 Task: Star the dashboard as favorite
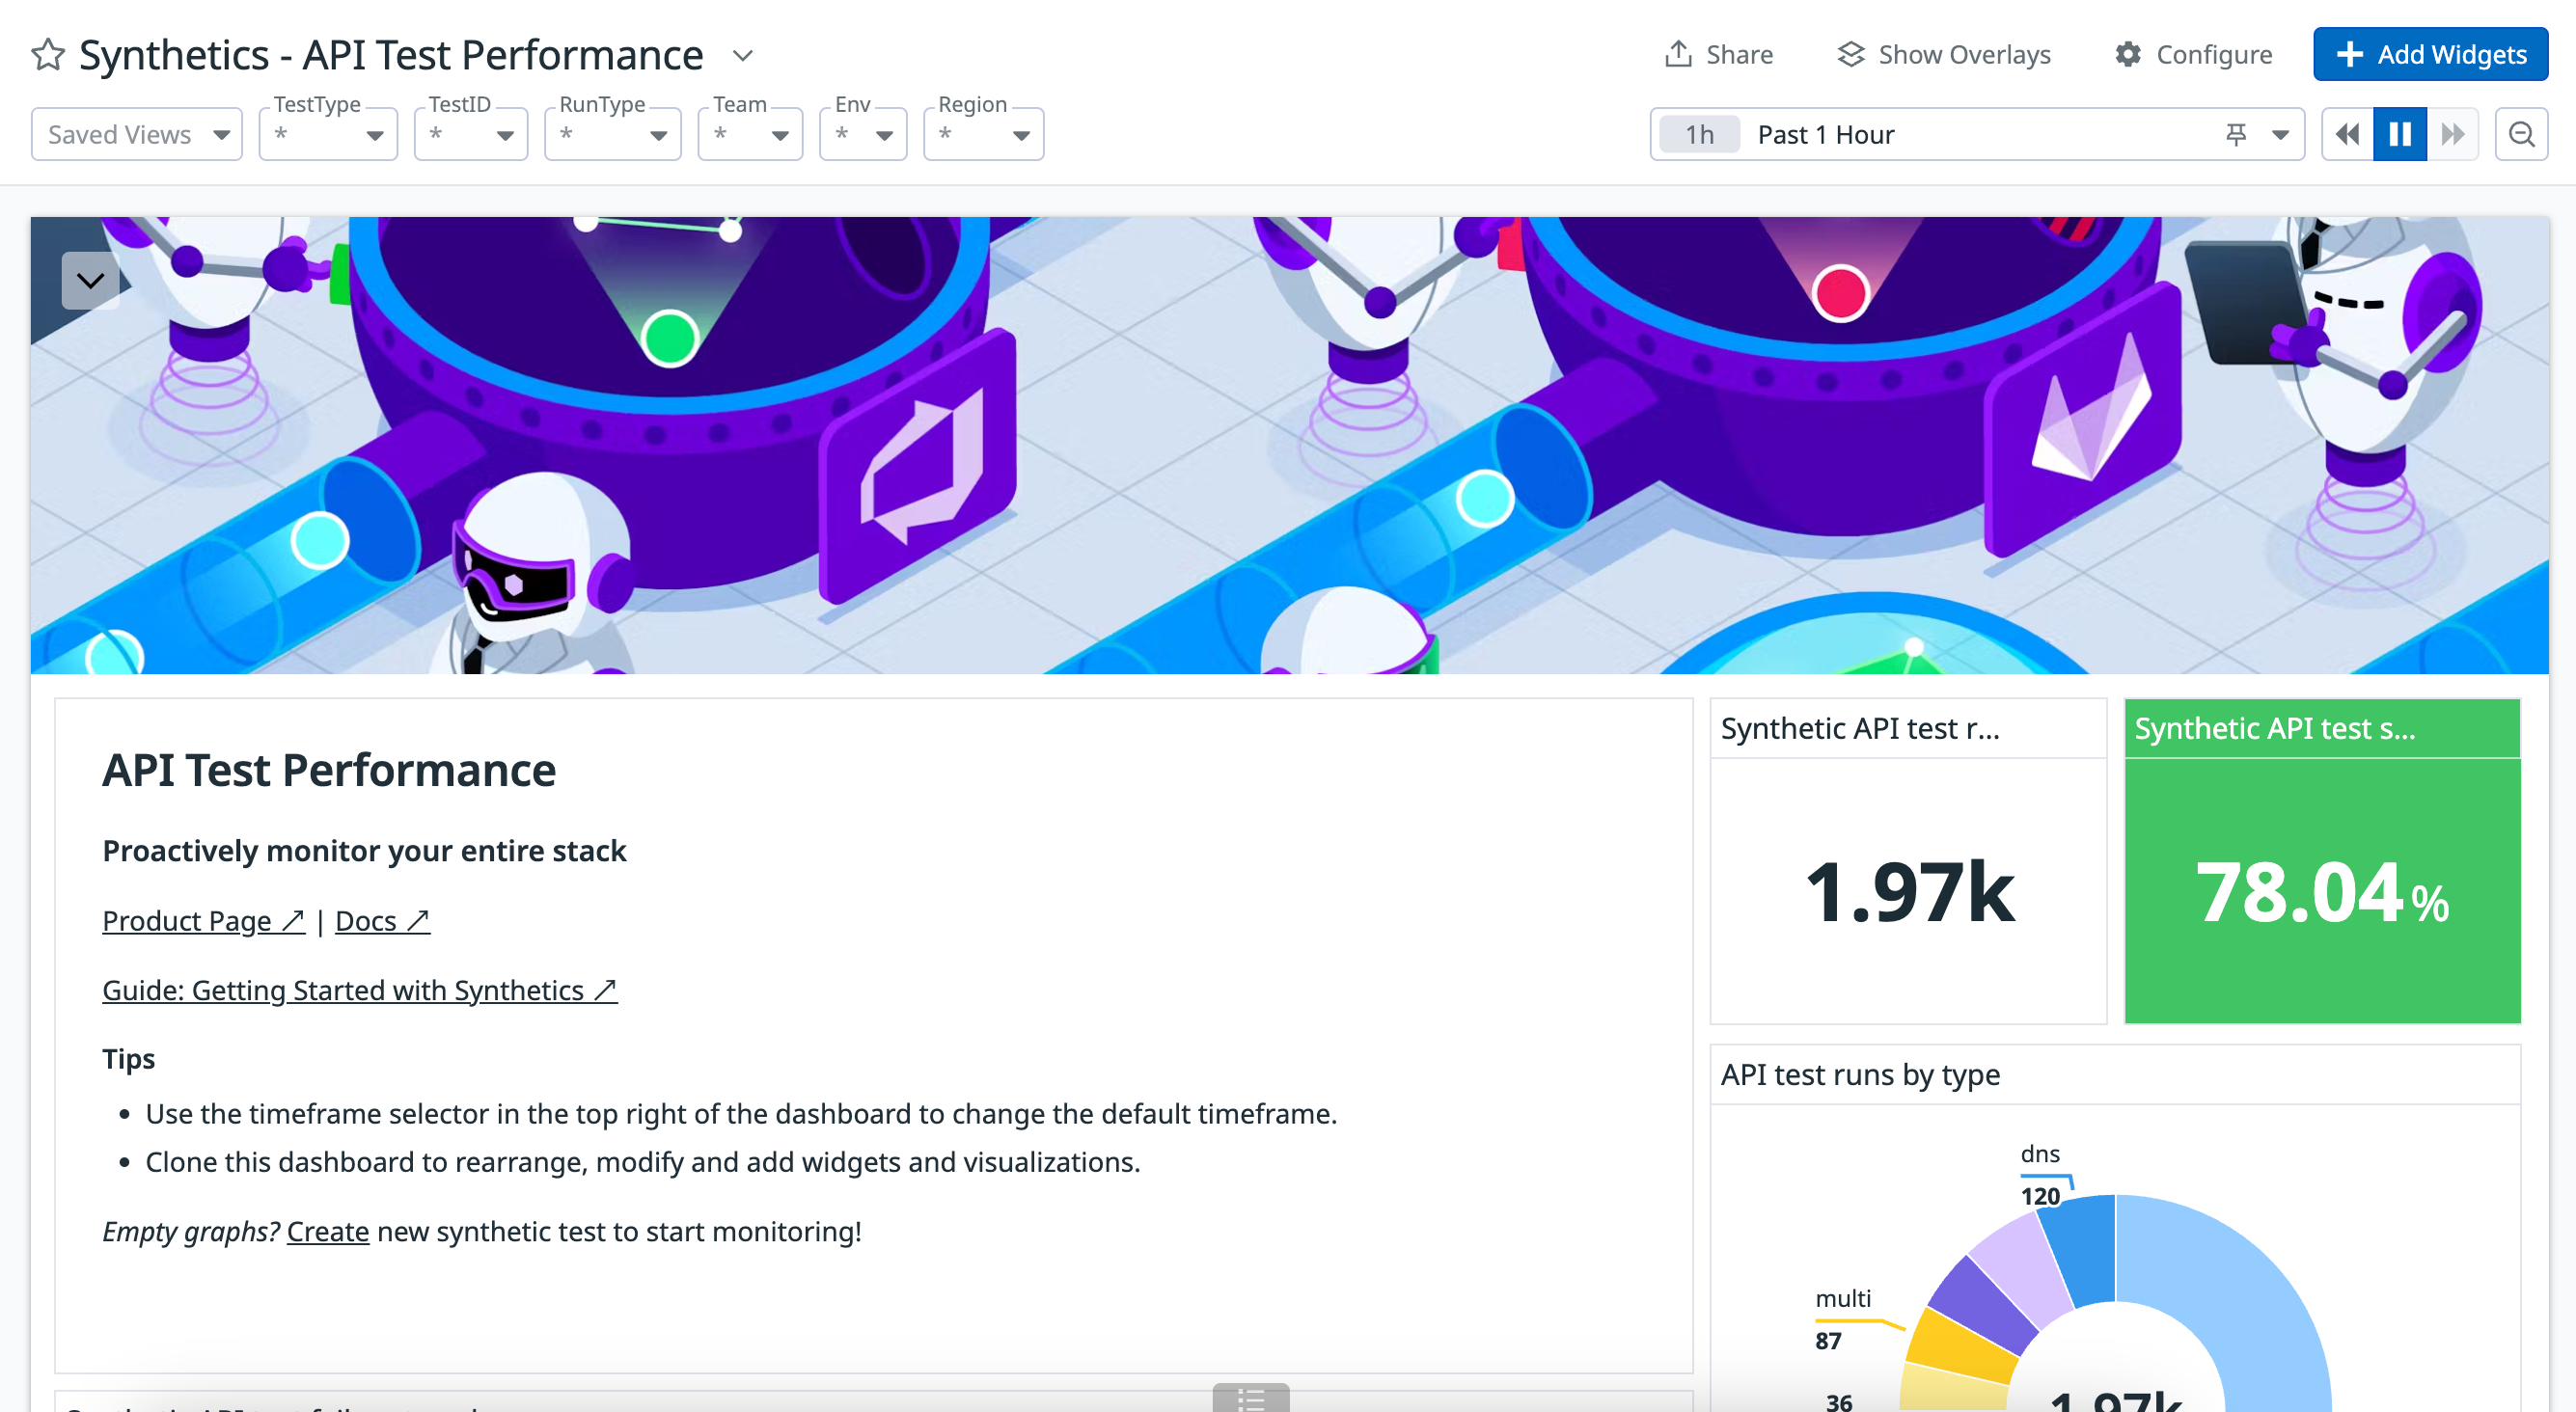point(48,54)
